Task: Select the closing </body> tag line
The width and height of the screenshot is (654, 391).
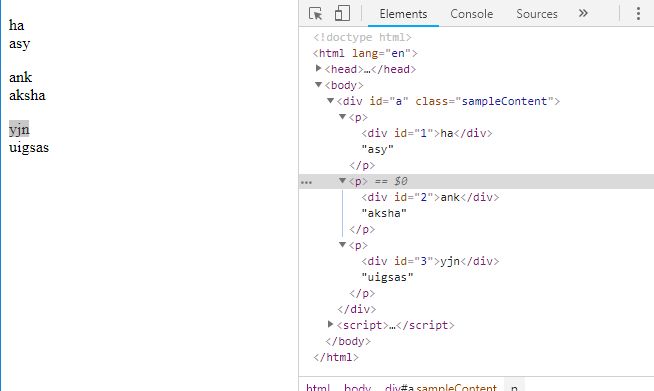Action: pyautogui.click(x=348, y=341)
